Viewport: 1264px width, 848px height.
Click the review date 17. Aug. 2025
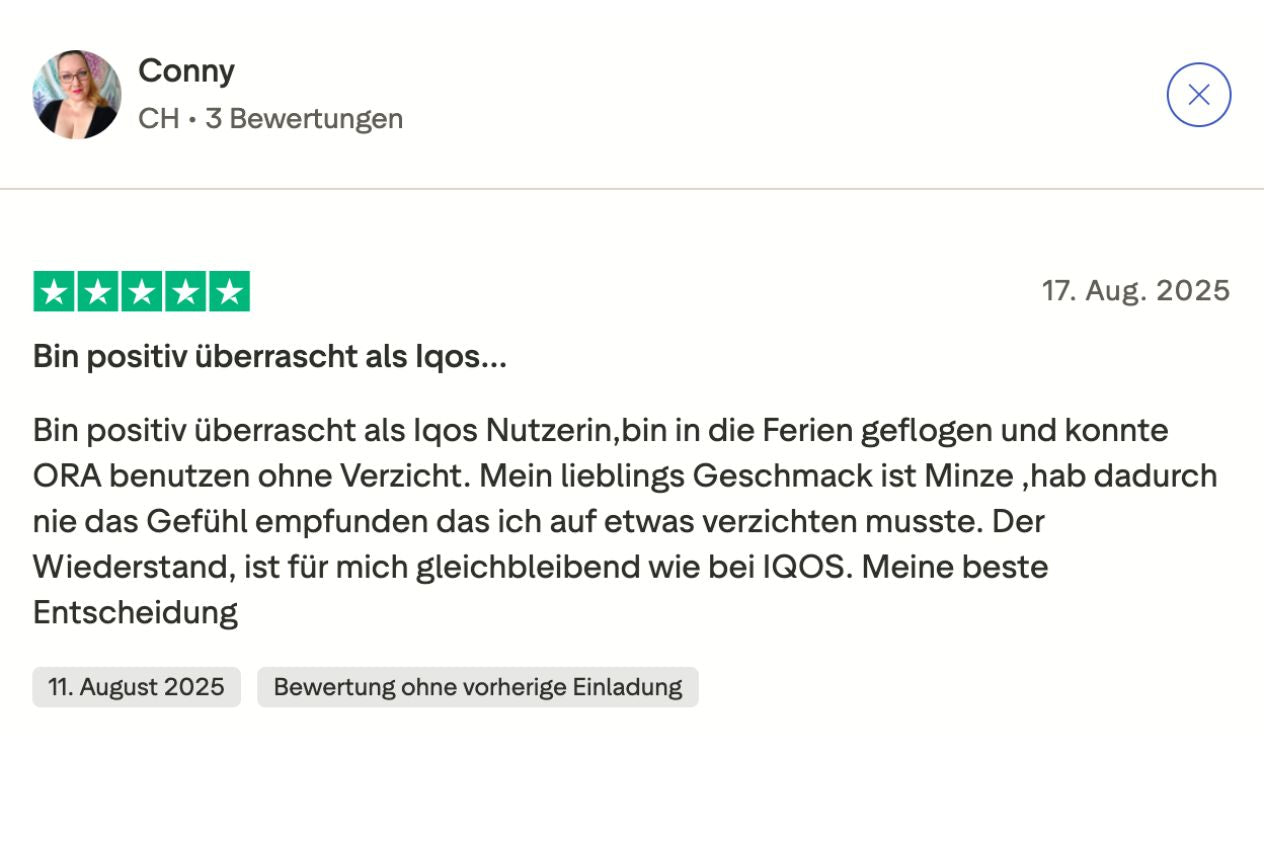click(x=1135, y=291)
